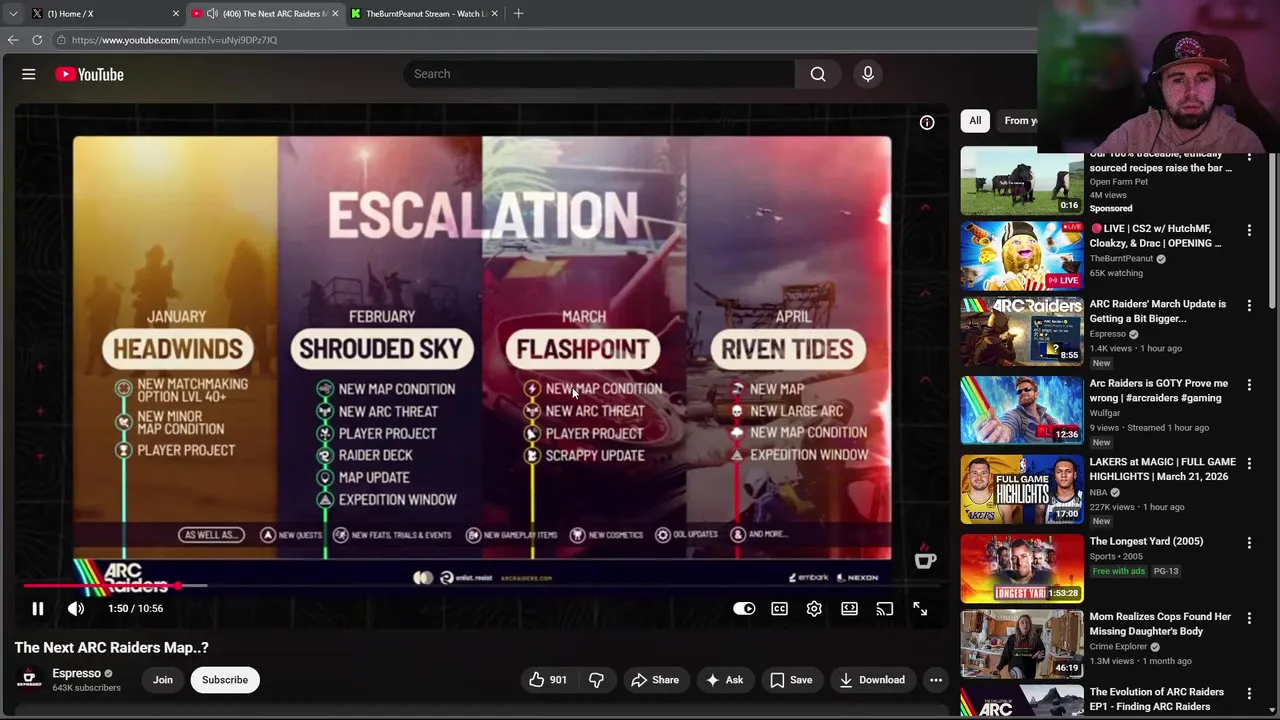
Task: Close the Home / X browser tab
Action: click(176, 14)
